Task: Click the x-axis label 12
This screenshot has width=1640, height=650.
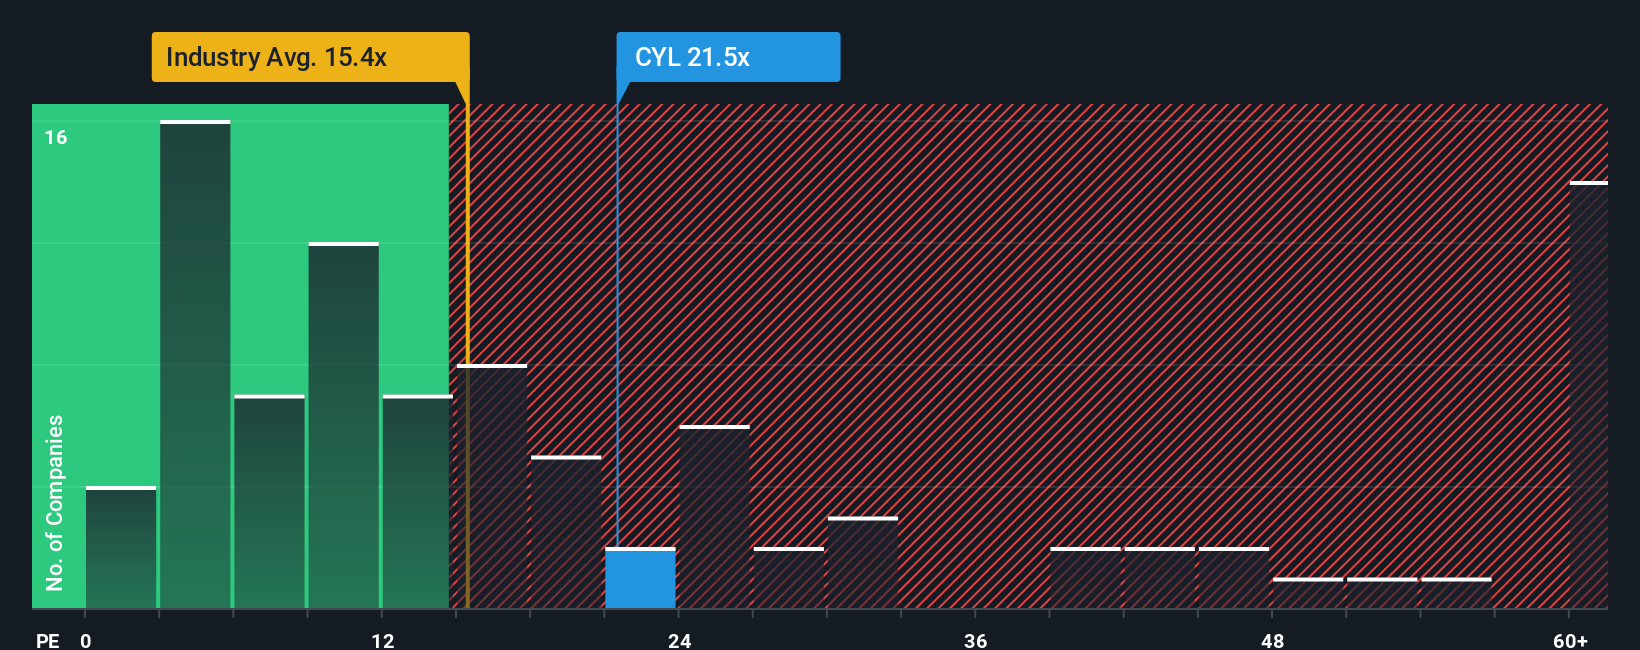Action: point(383,640)
